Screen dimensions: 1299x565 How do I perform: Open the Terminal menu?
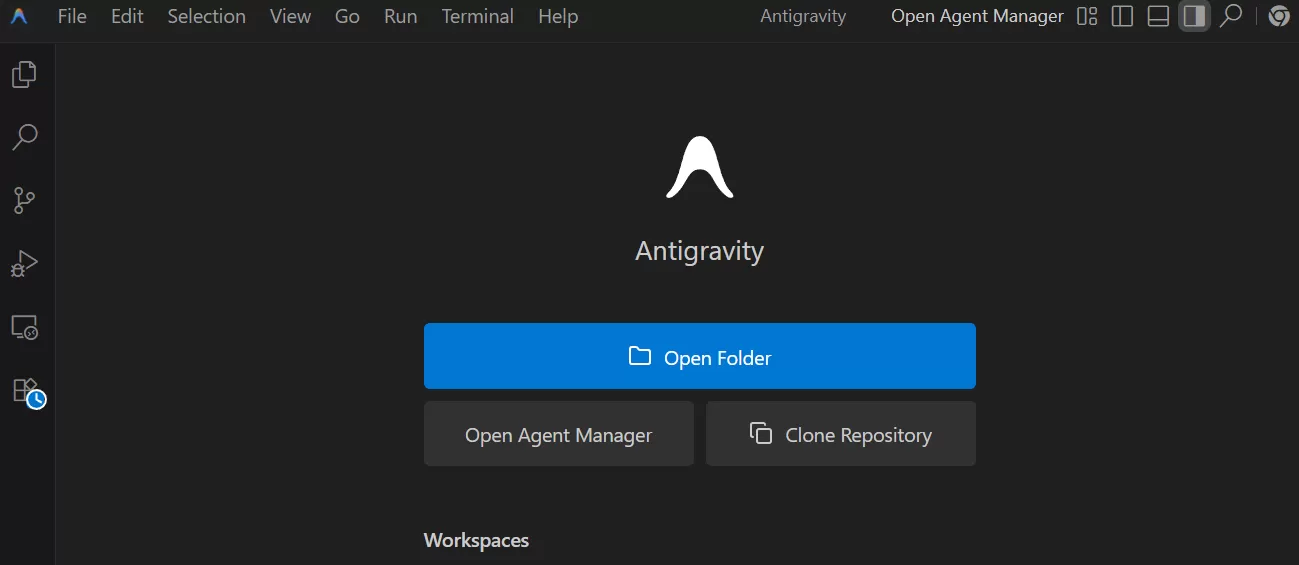[x=477, y=17]
